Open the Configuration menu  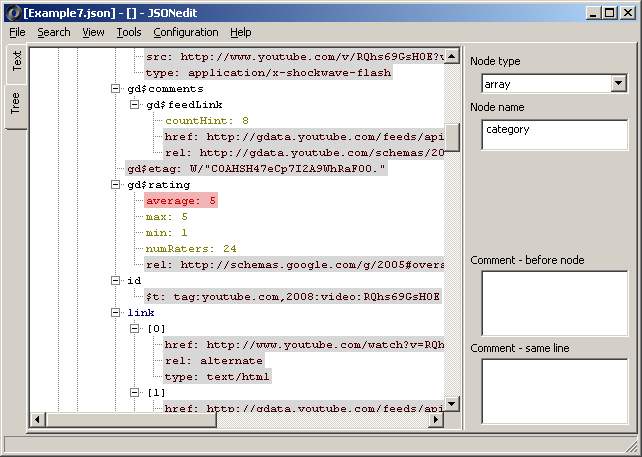[185, 32]
